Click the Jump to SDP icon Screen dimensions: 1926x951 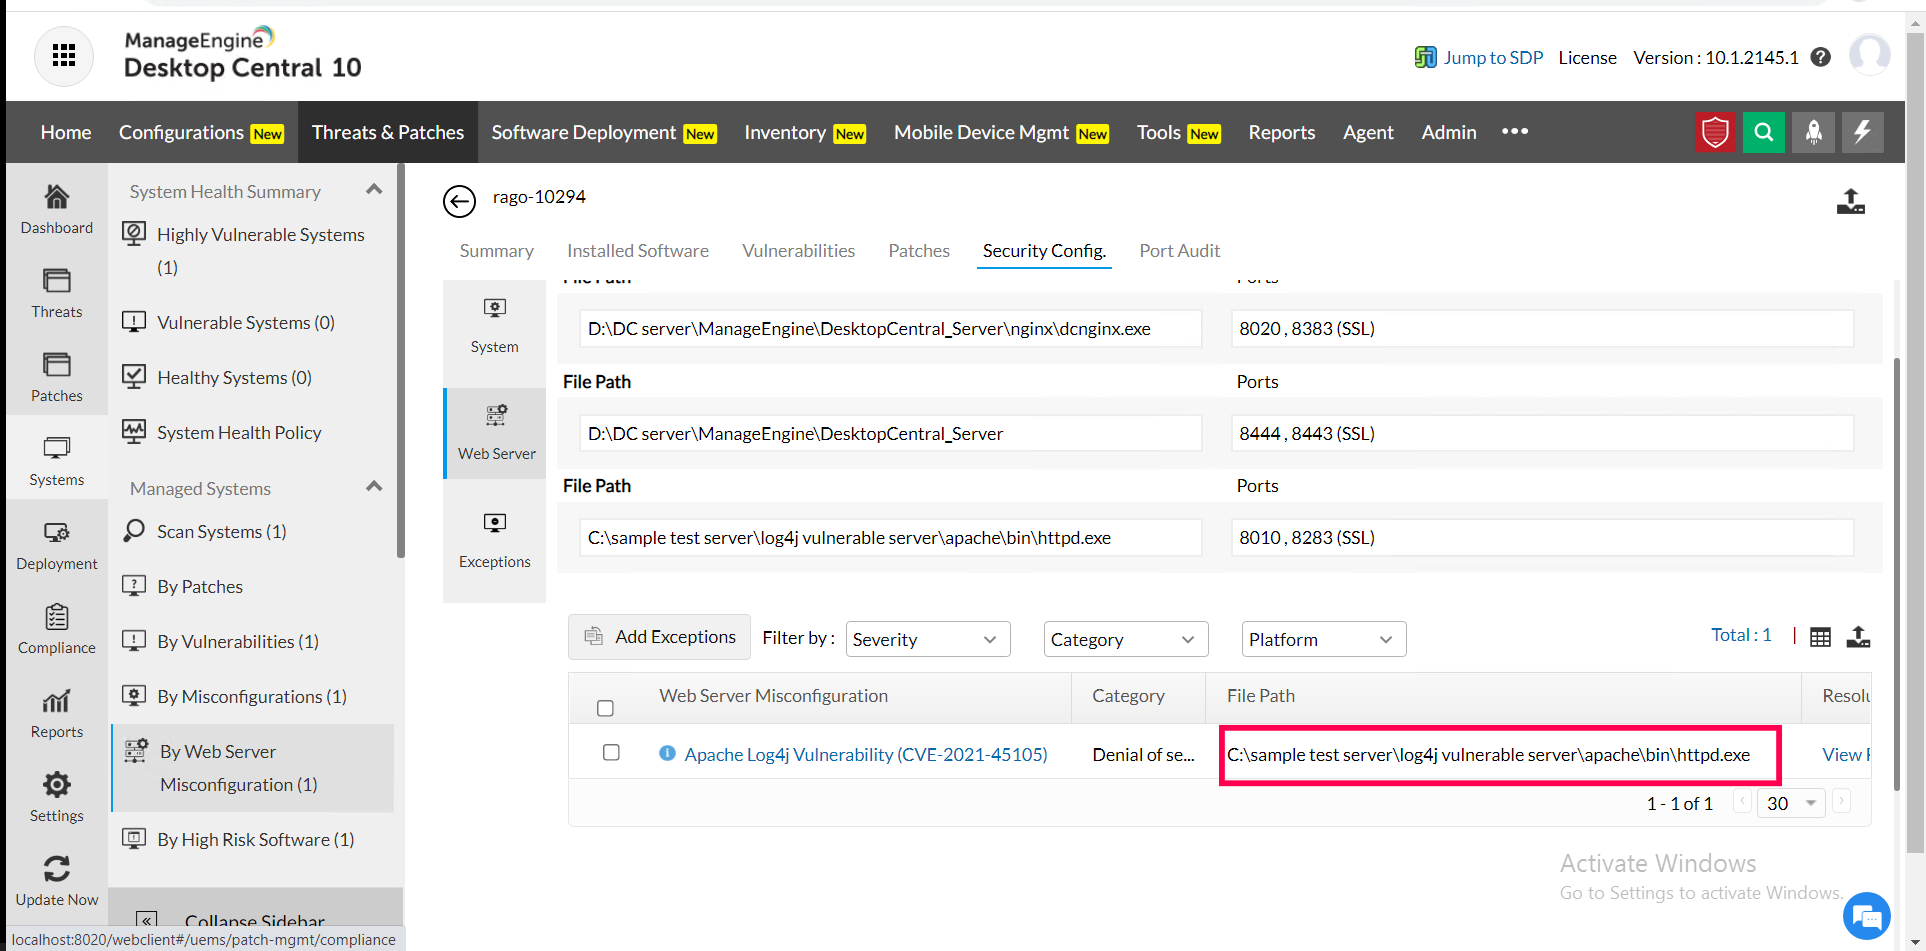(1425, 57)
